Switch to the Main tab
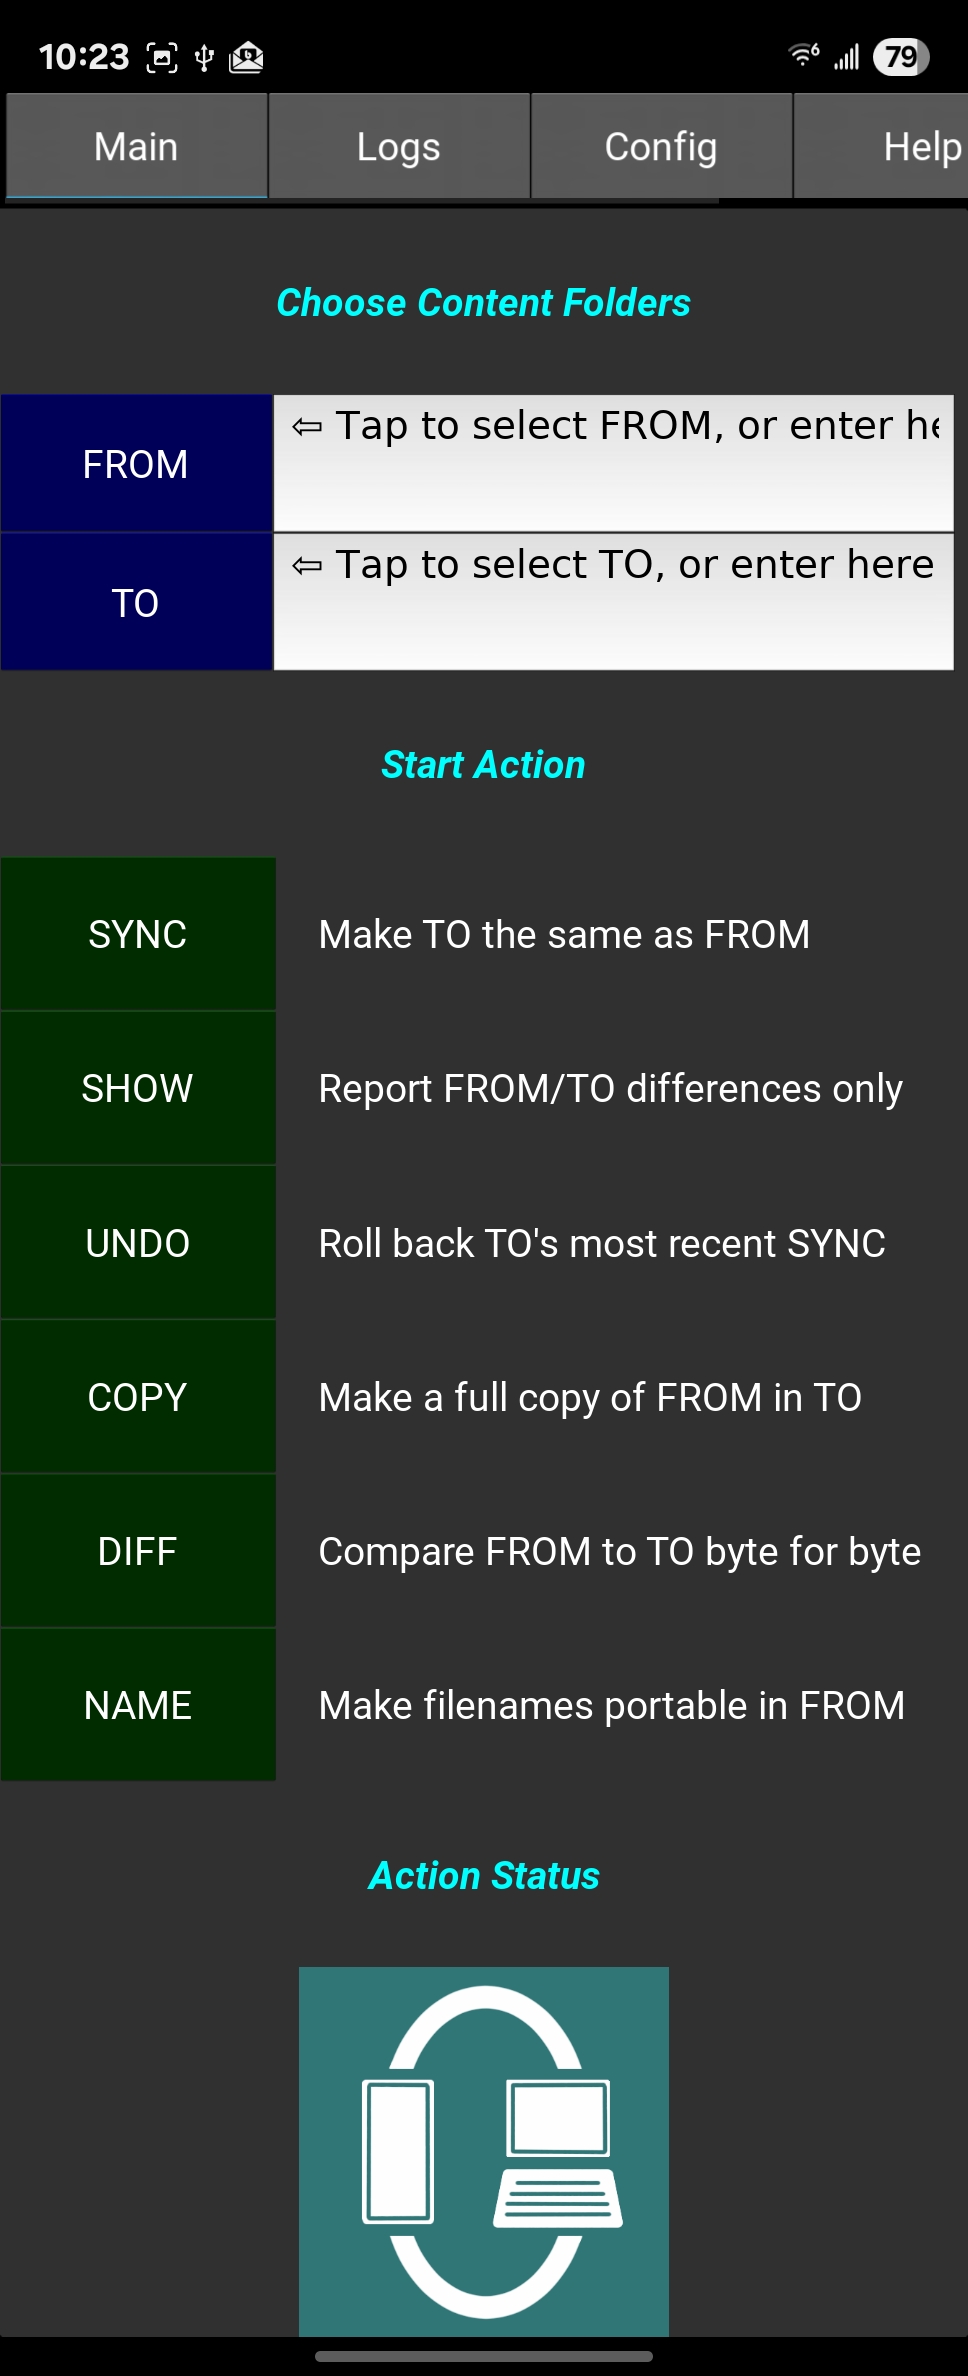Image resolution: width=968 pixels, height=2376 pixels. coord(136,147)
